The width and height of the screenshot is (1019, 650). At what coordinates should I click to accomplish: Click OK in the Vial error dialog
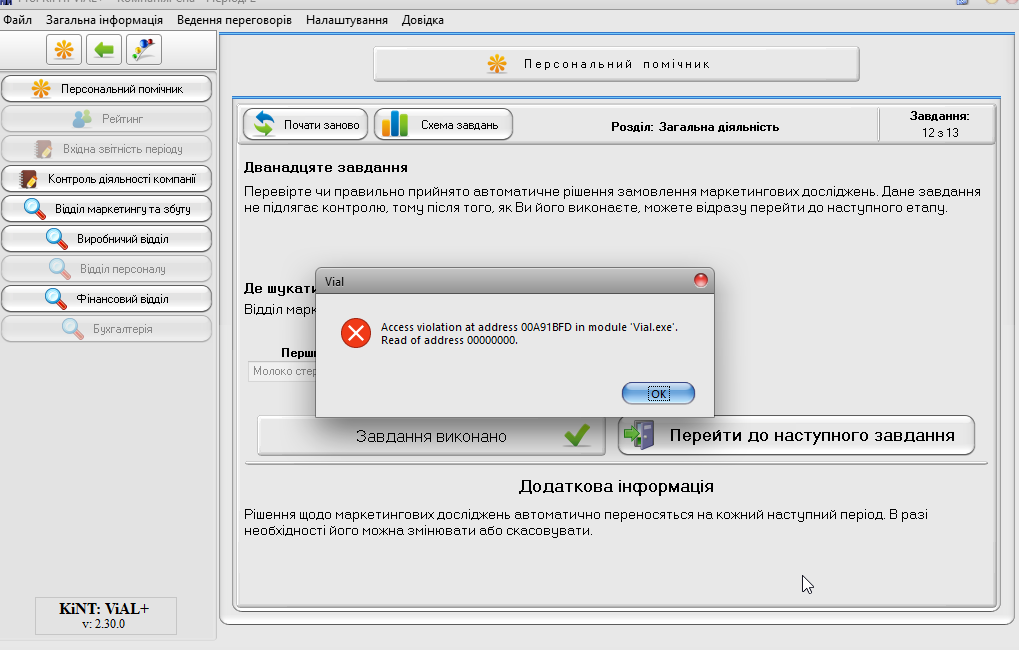(x=658, y=393)
